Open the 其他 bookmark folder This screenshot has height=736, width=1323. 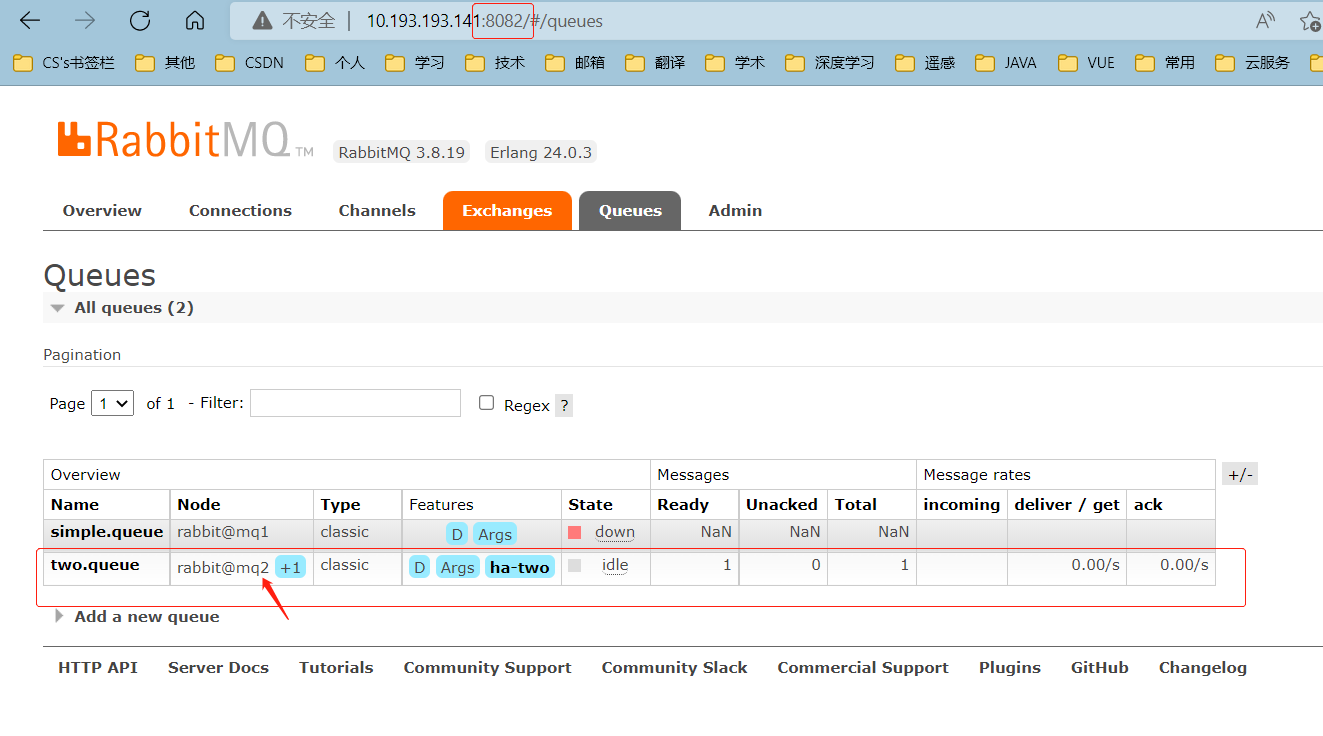point(165,62)
